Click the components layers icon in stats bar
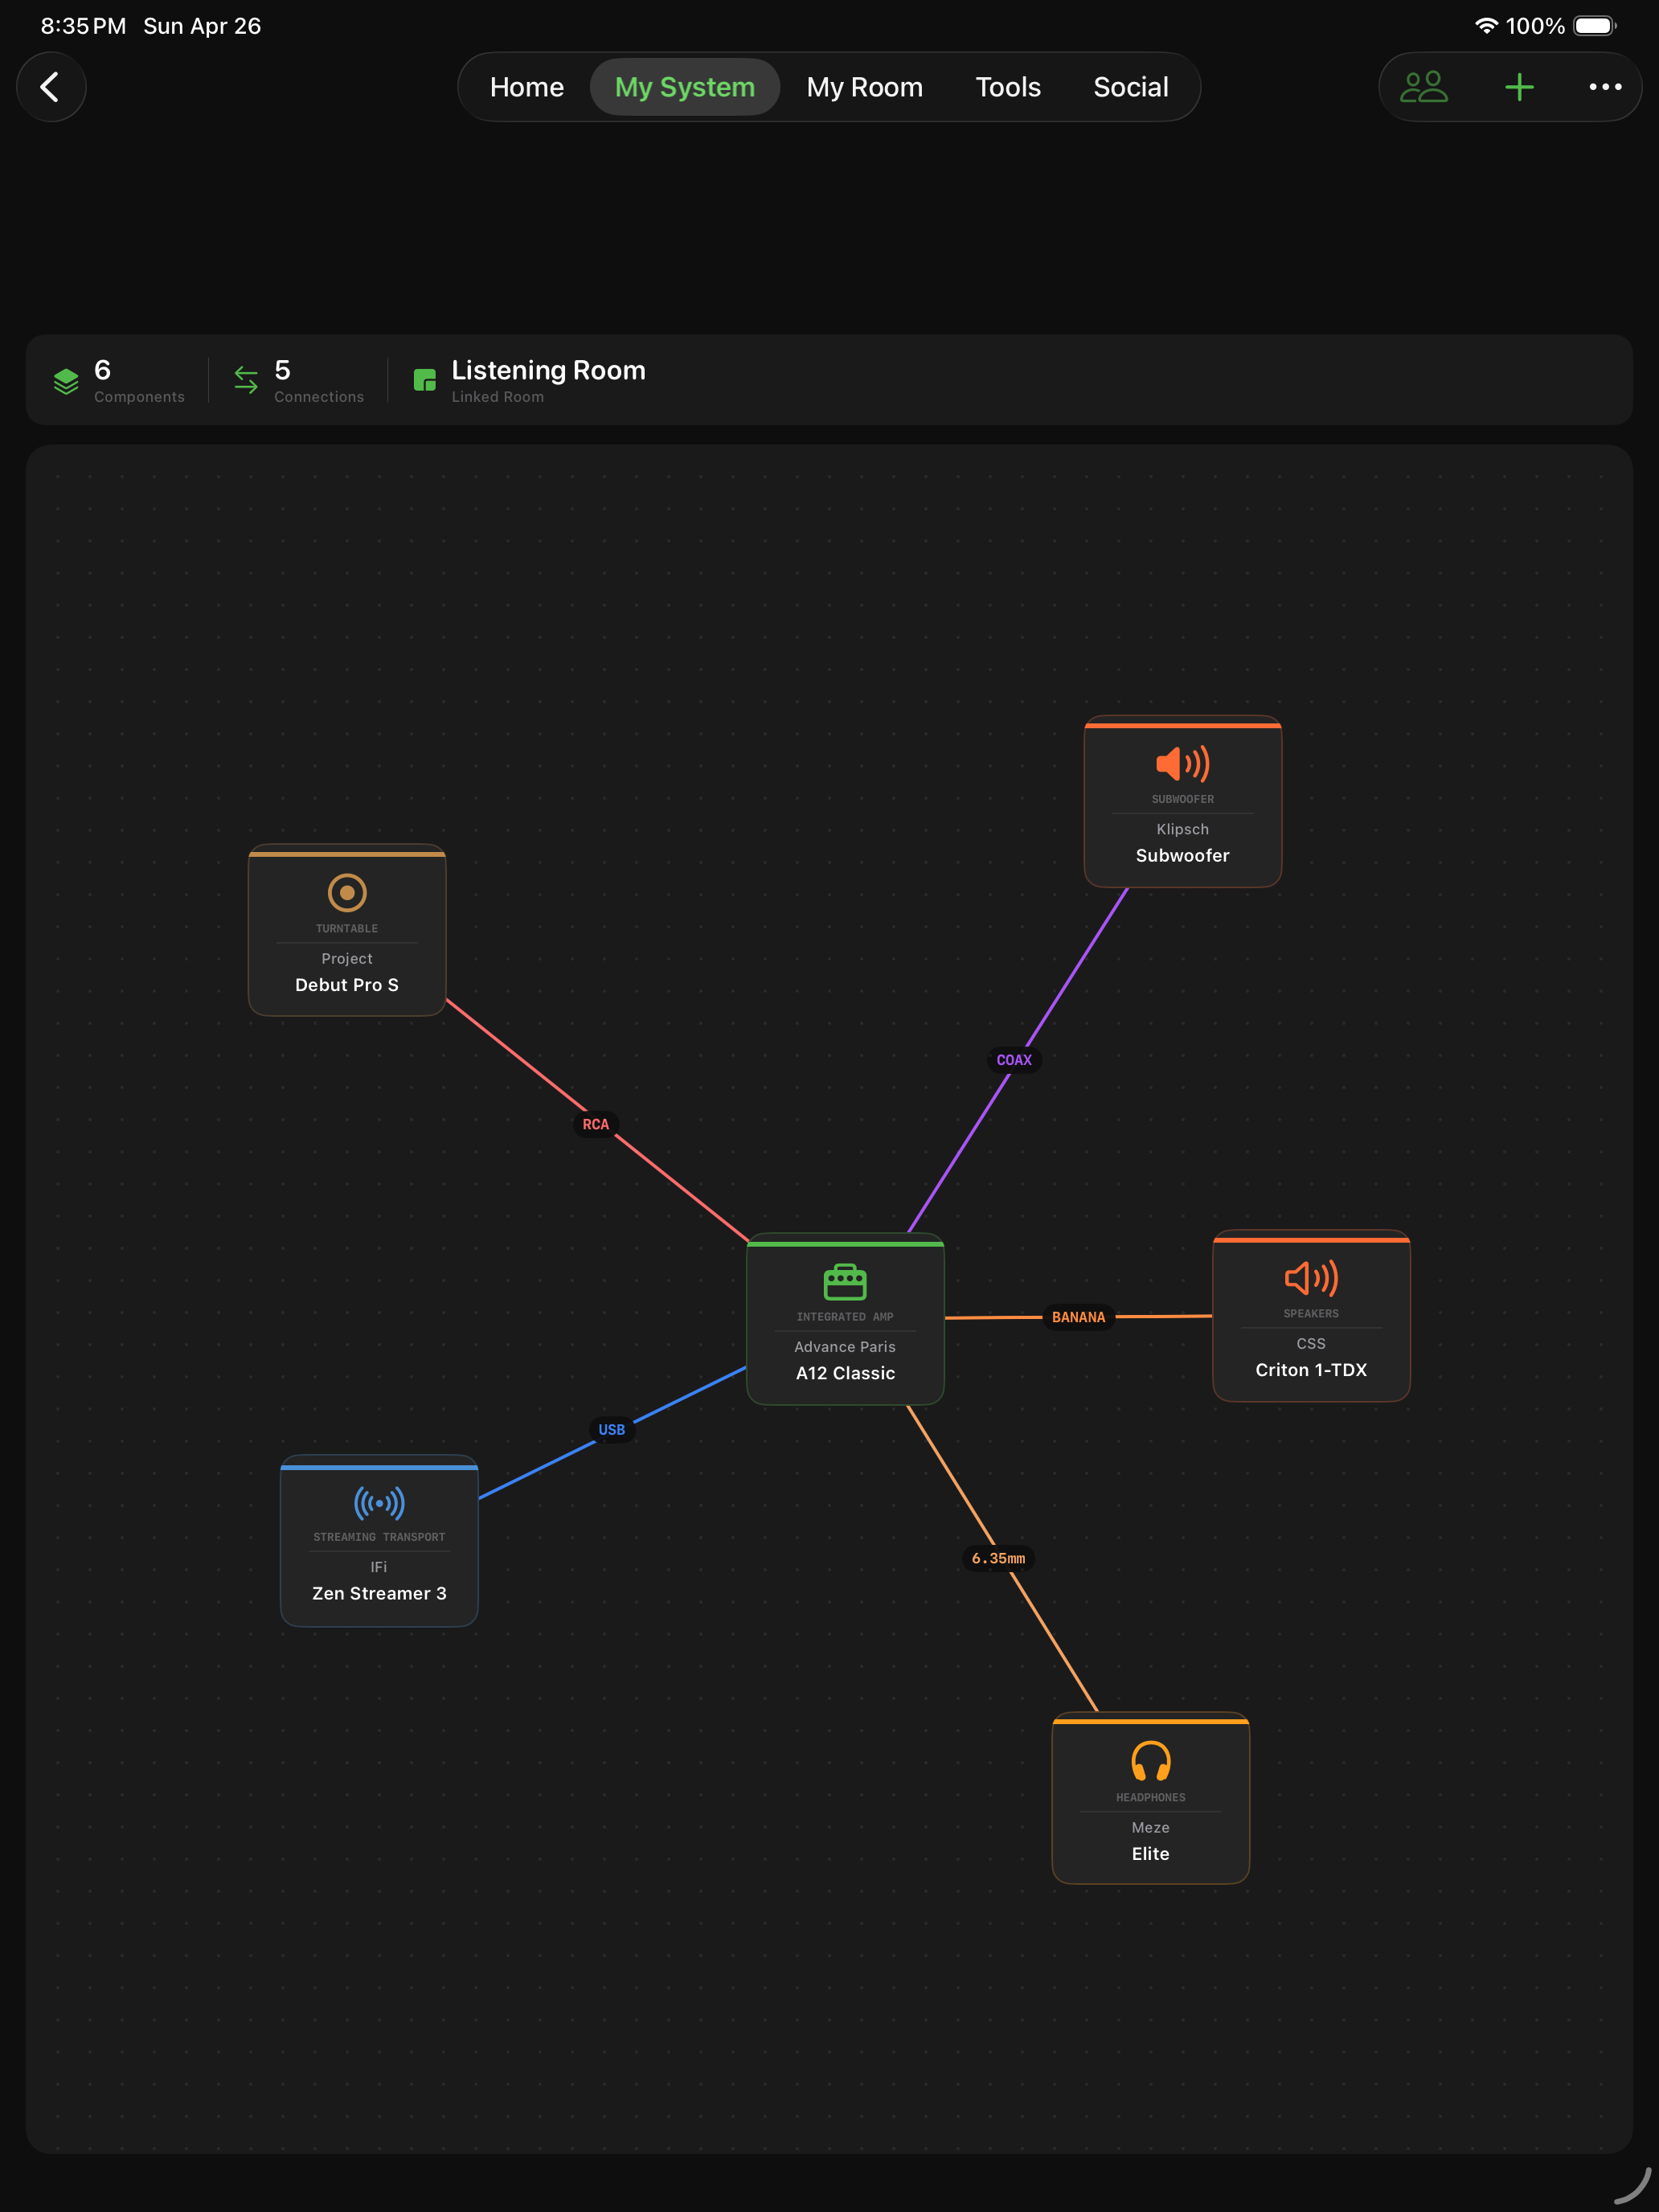 66,379
